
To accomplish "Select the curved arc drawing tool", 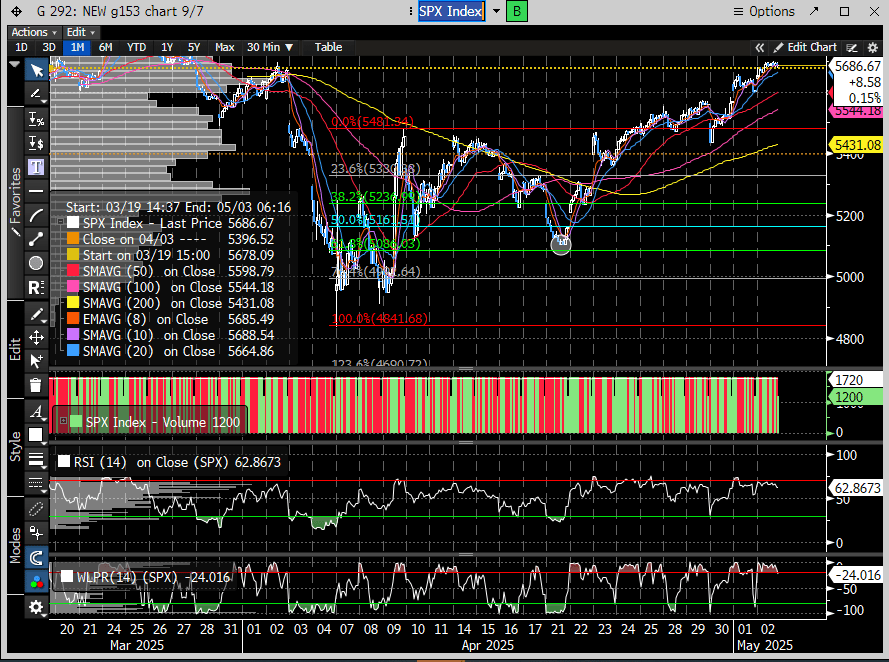I will [x=36, y=215].
